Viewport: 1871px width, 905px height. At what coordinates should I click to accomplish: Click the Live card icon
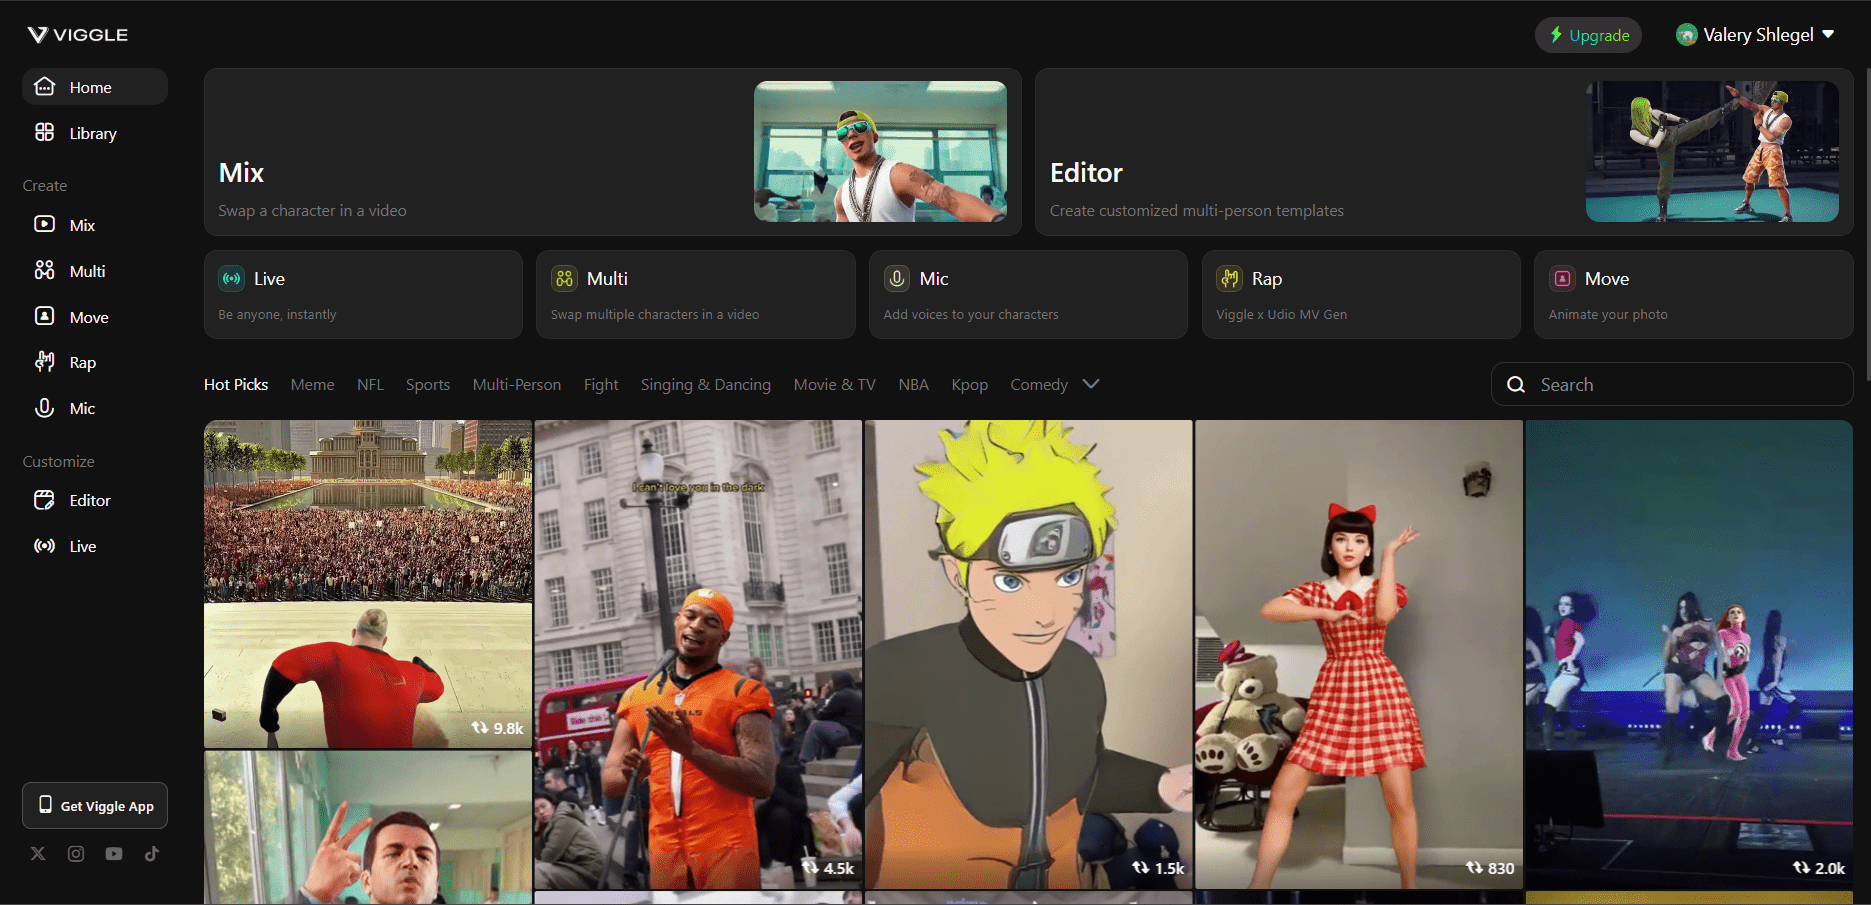(232, 279)
